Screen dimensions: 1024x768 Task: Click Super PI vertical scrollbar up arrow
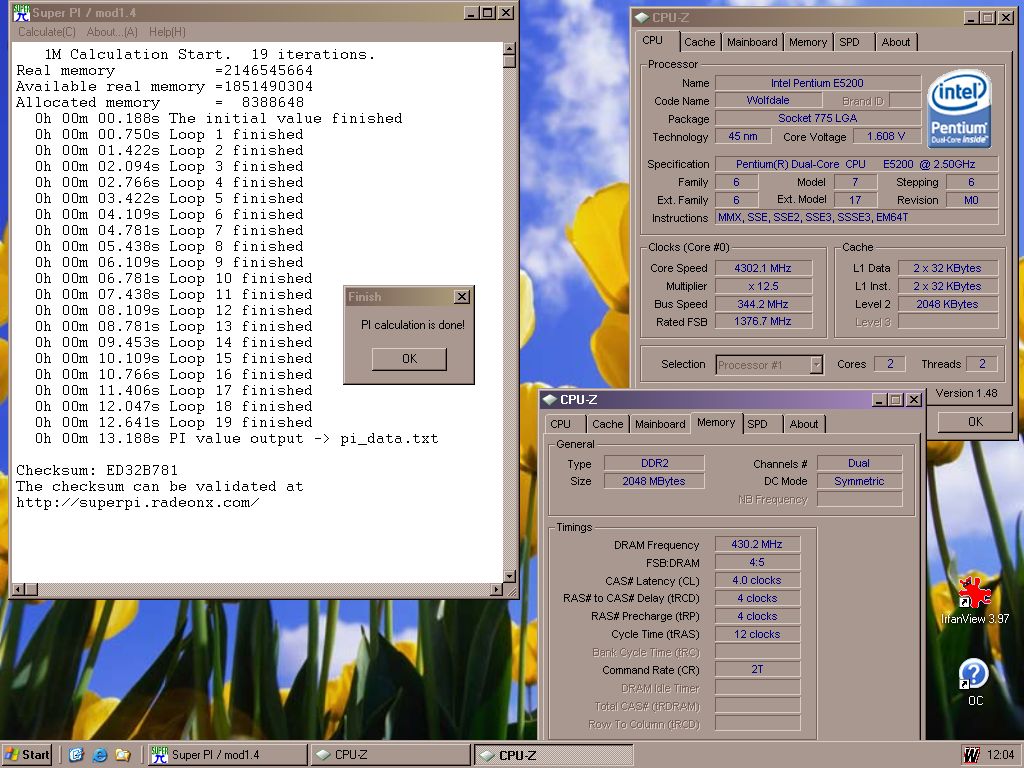pos(509,48)
